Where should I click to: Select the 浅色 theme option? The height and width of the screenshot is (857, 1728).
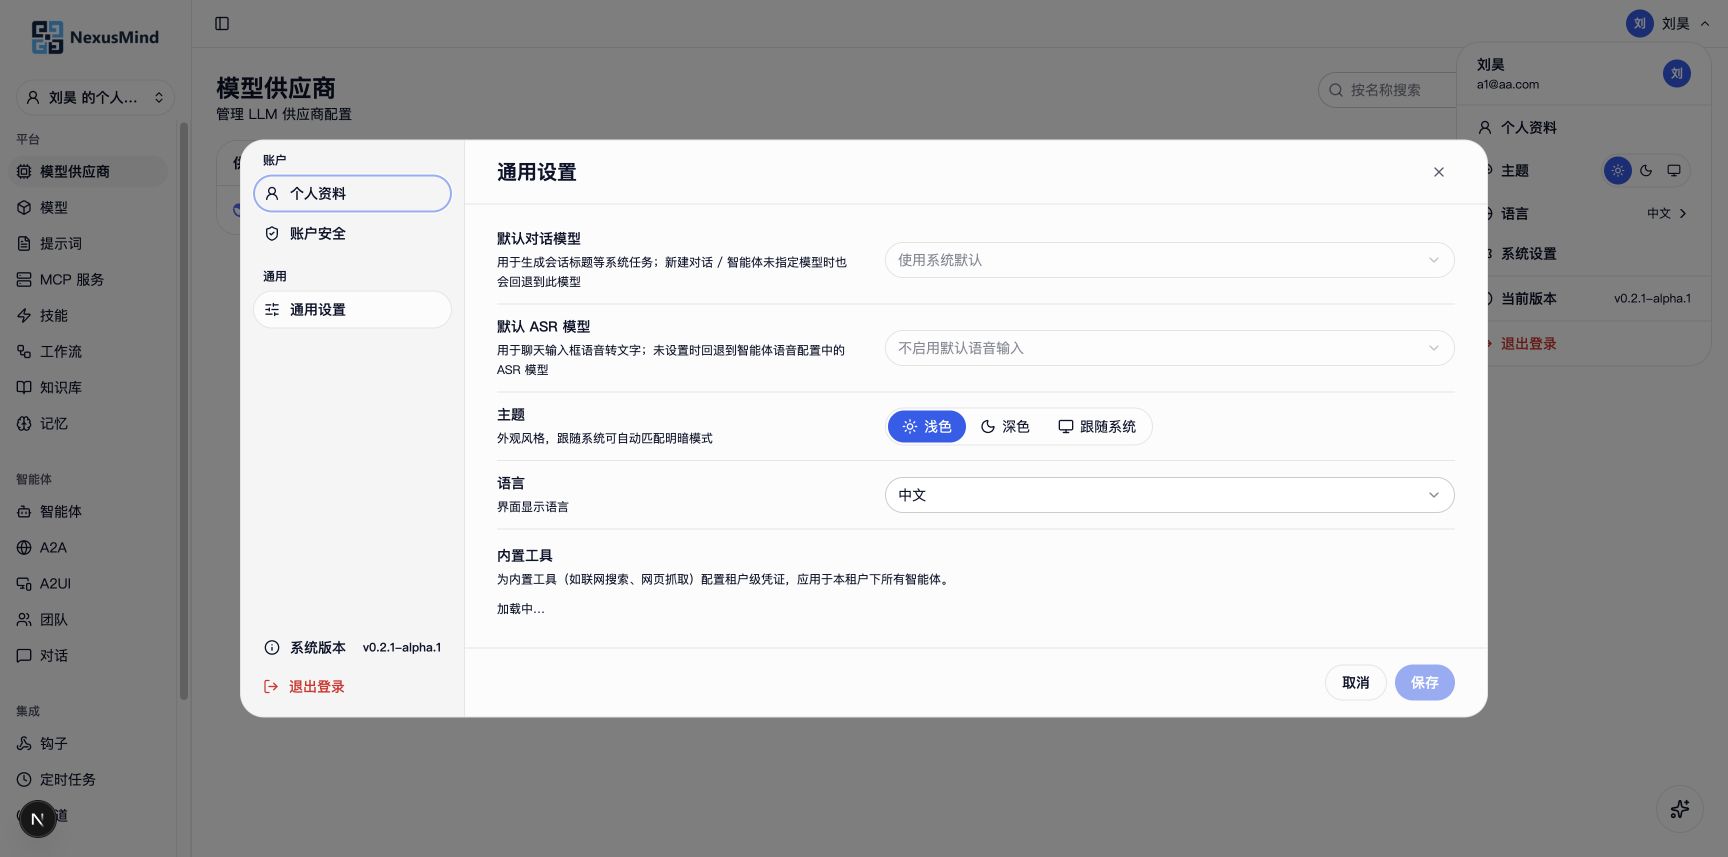(926, 426)
